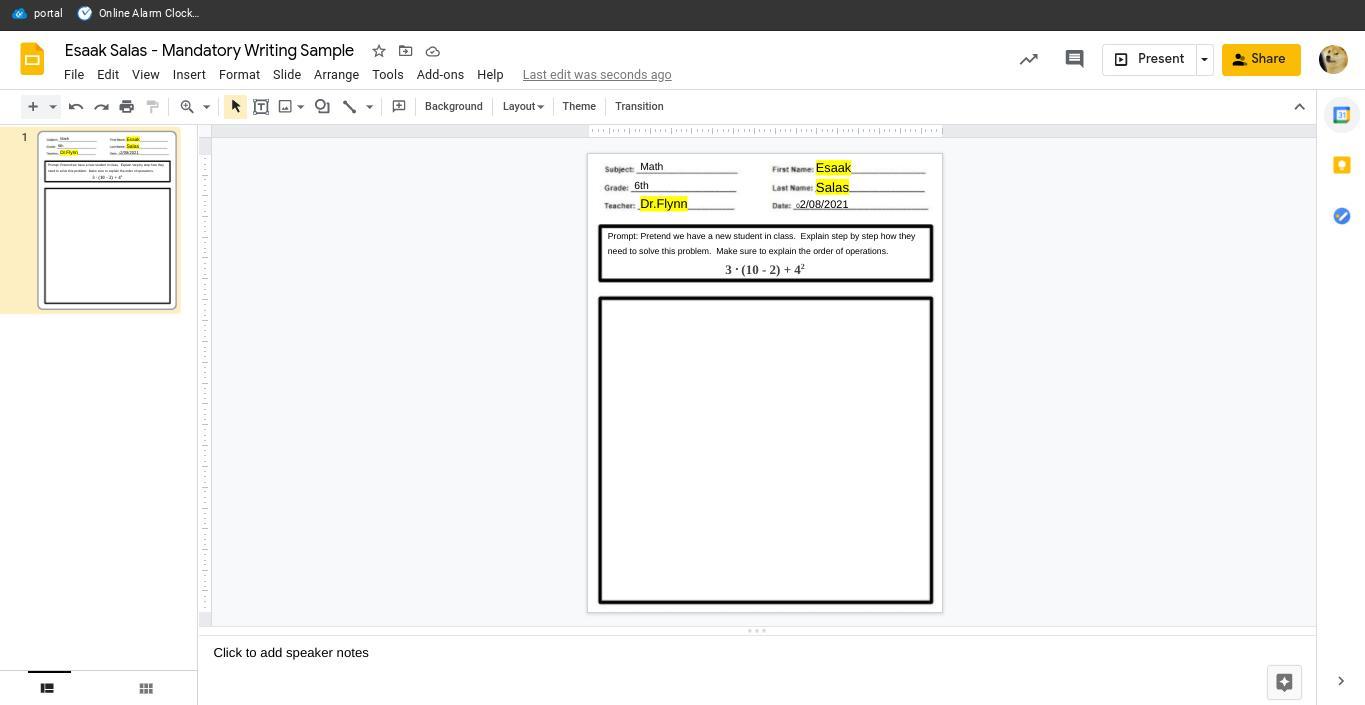Hide the menus with collapse arrow

click(1299, 106)
